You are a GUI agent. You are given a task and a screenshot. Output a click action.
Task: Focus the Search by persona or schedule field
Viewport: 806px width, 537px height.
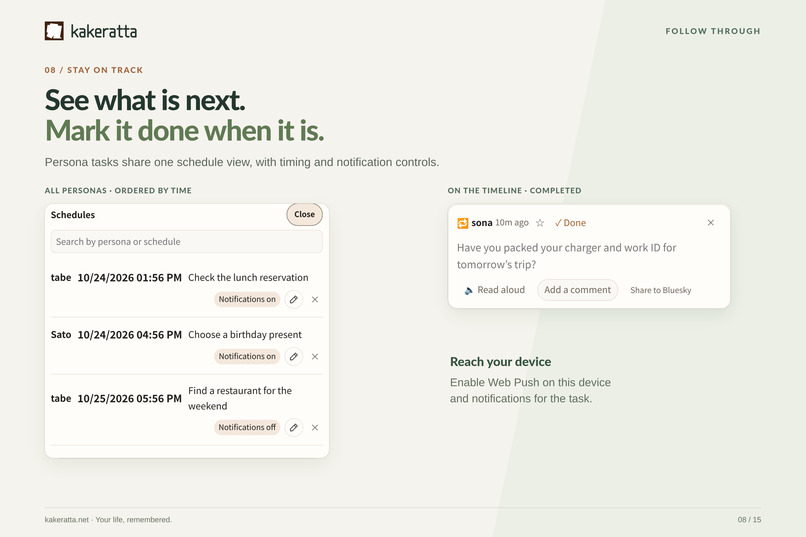pyautogui.click(x=187, y=242)
